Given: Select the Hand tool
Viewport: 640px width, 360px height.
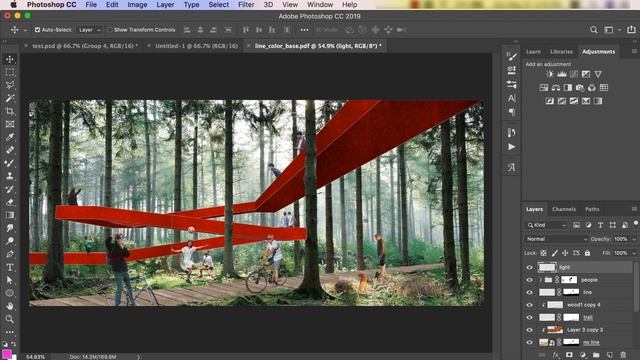Looking at the screenshot, I should point(10,306).
